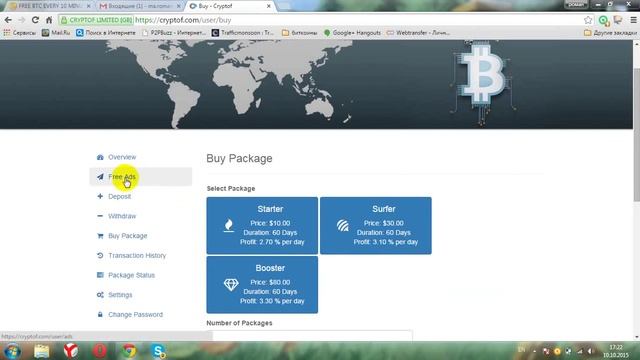640x360 pixels.
Task: Bookmark this page with the star
Action: (588, 20)
